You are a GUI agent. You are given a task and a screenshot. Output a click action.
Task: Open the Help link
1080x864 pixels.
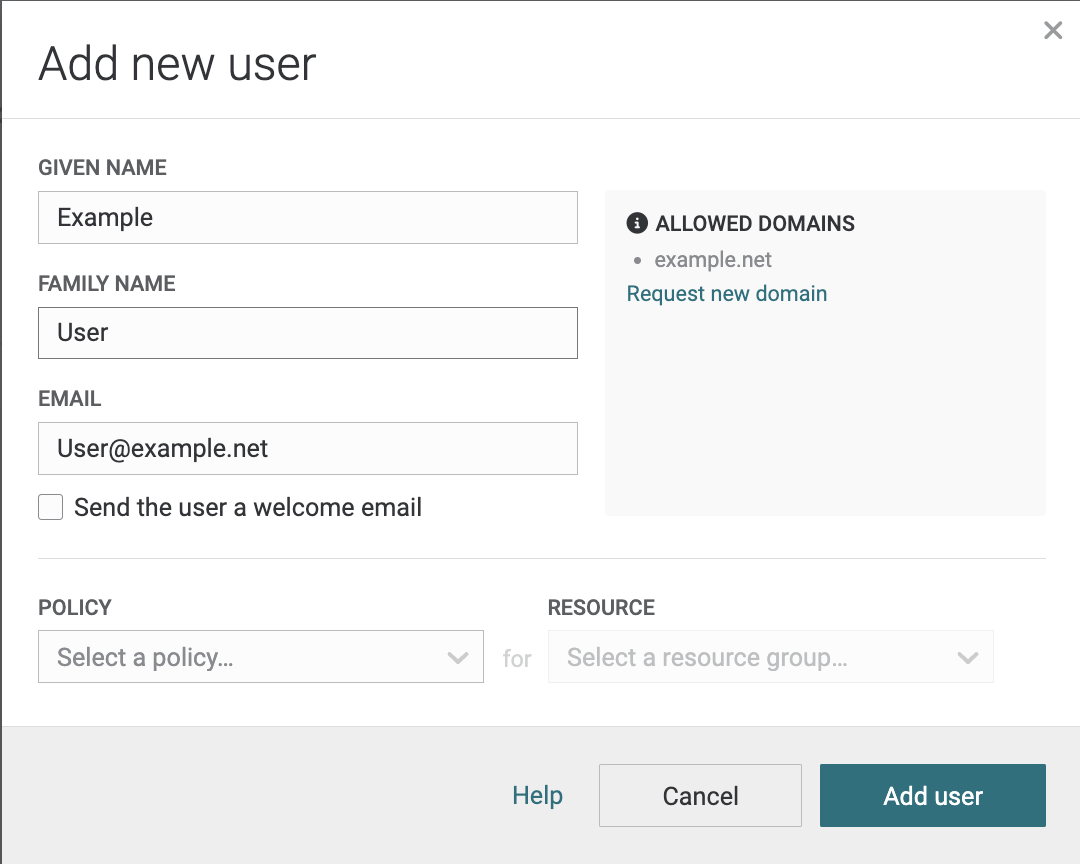537,795
